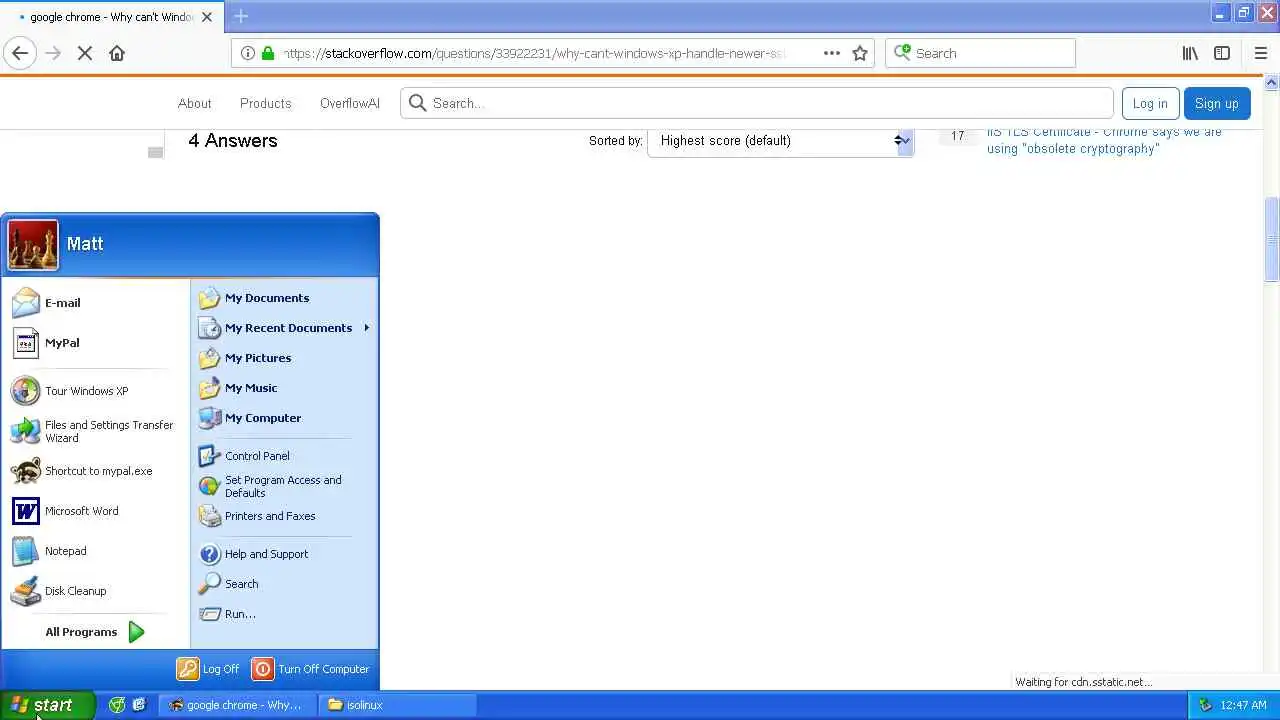Switch to the isolinux folder taskbar button
Viewport: 1280px width, 720px height.
(x=399, y=705)
